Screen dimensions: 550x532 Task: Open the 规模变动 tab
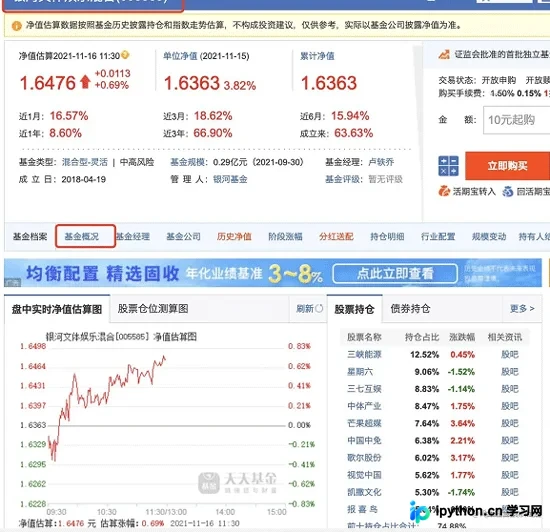pyautogui.click(x=489, y=236)
